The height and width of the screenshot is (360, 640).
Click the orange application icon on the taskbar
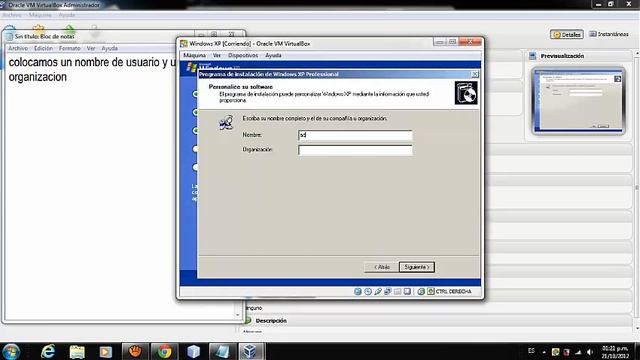135,351
